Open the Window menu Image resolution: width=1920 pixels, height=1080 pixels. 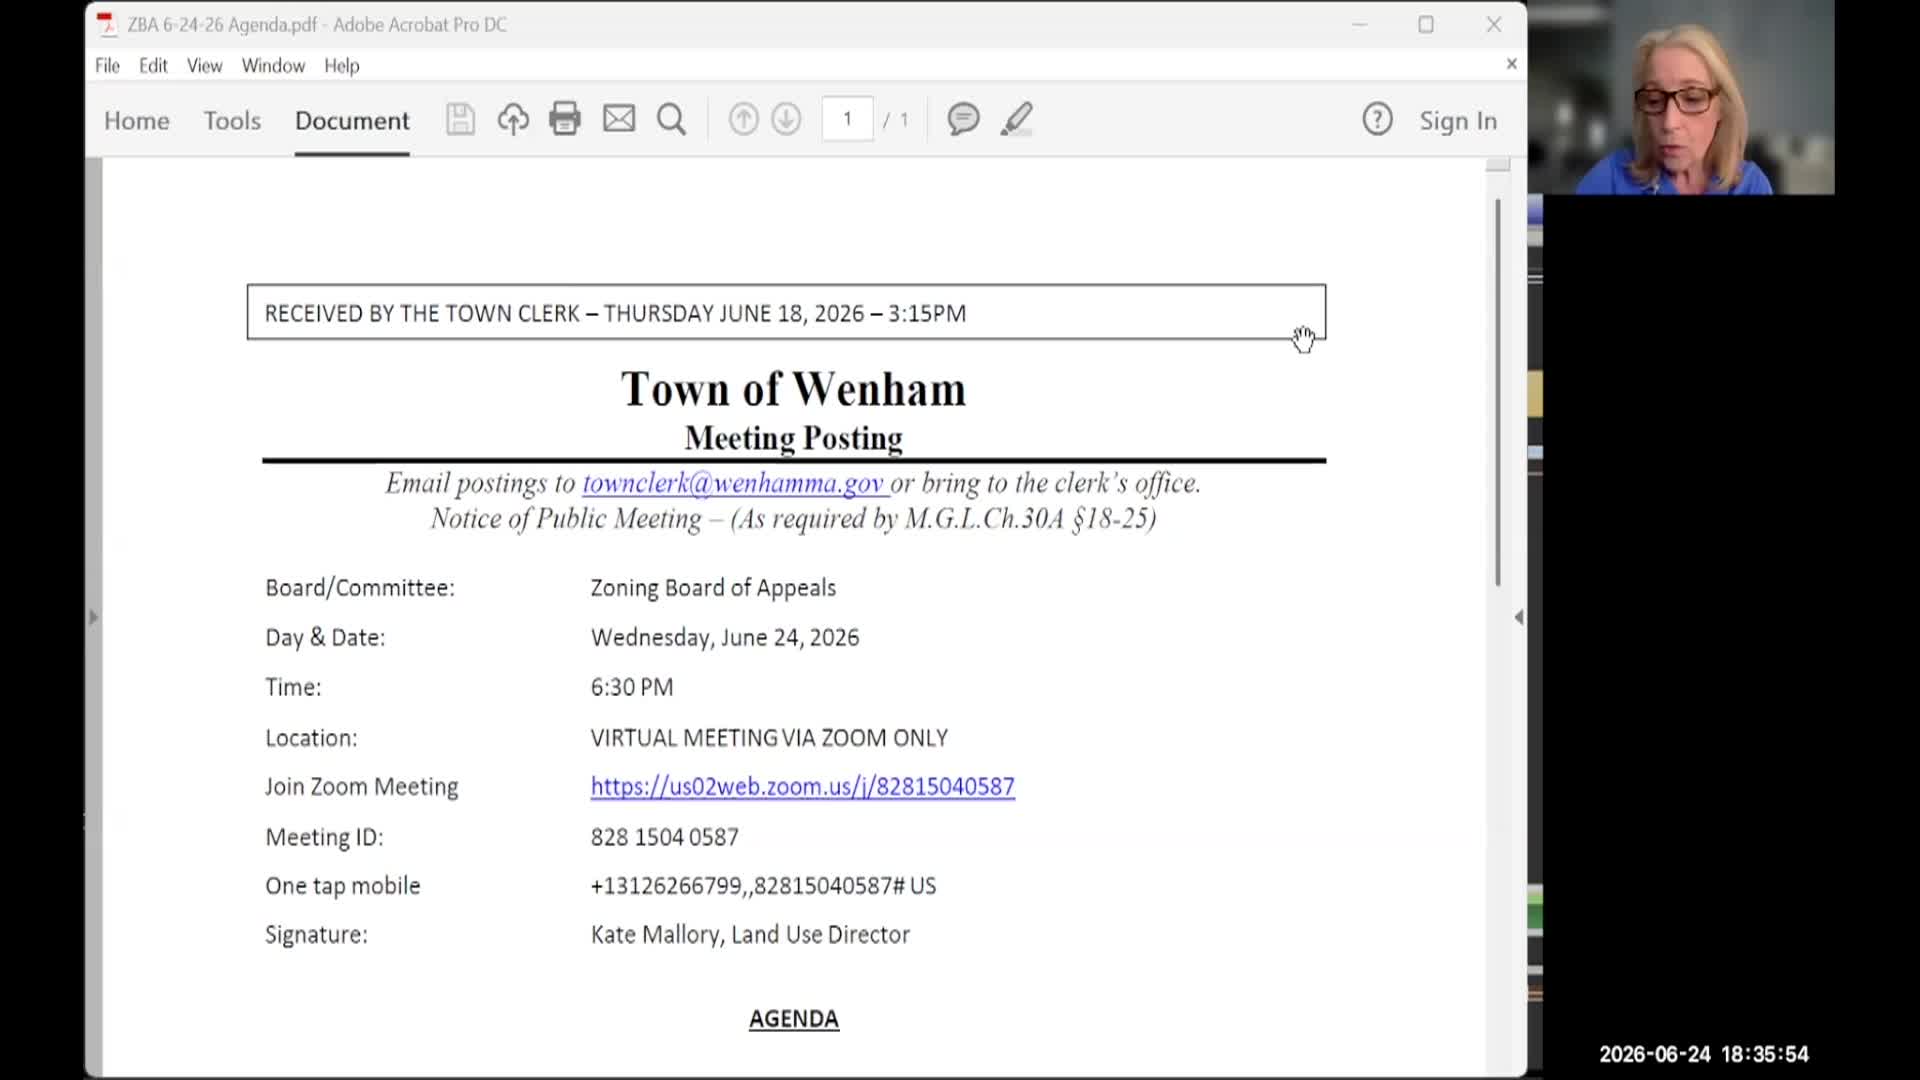click(273, 65)
